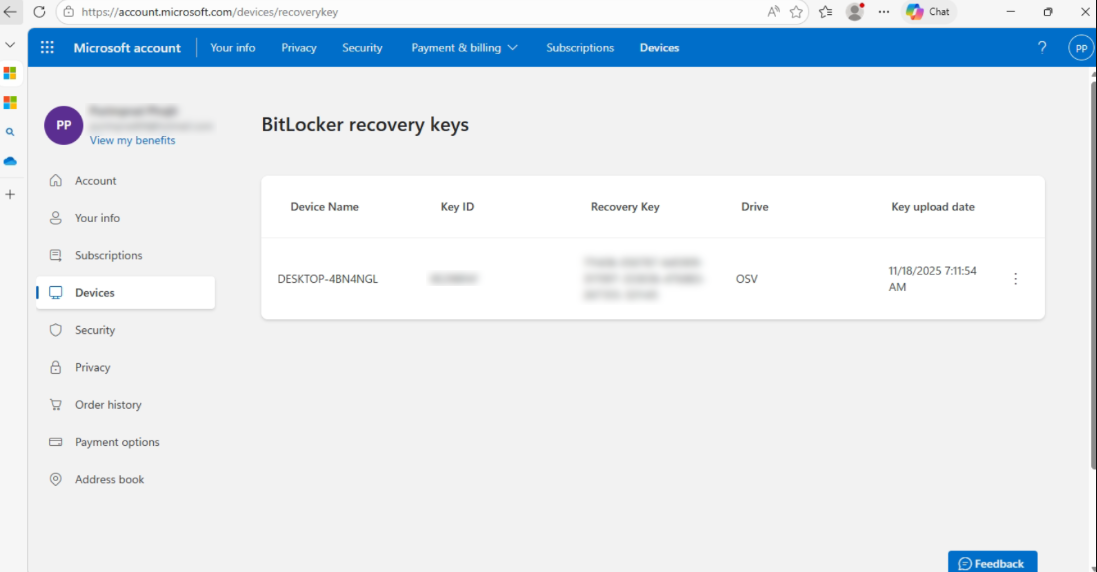The height and width of the screenshot is (572, 1097).
Task: Select Order history in left sidebar
Action: point(126,405)
